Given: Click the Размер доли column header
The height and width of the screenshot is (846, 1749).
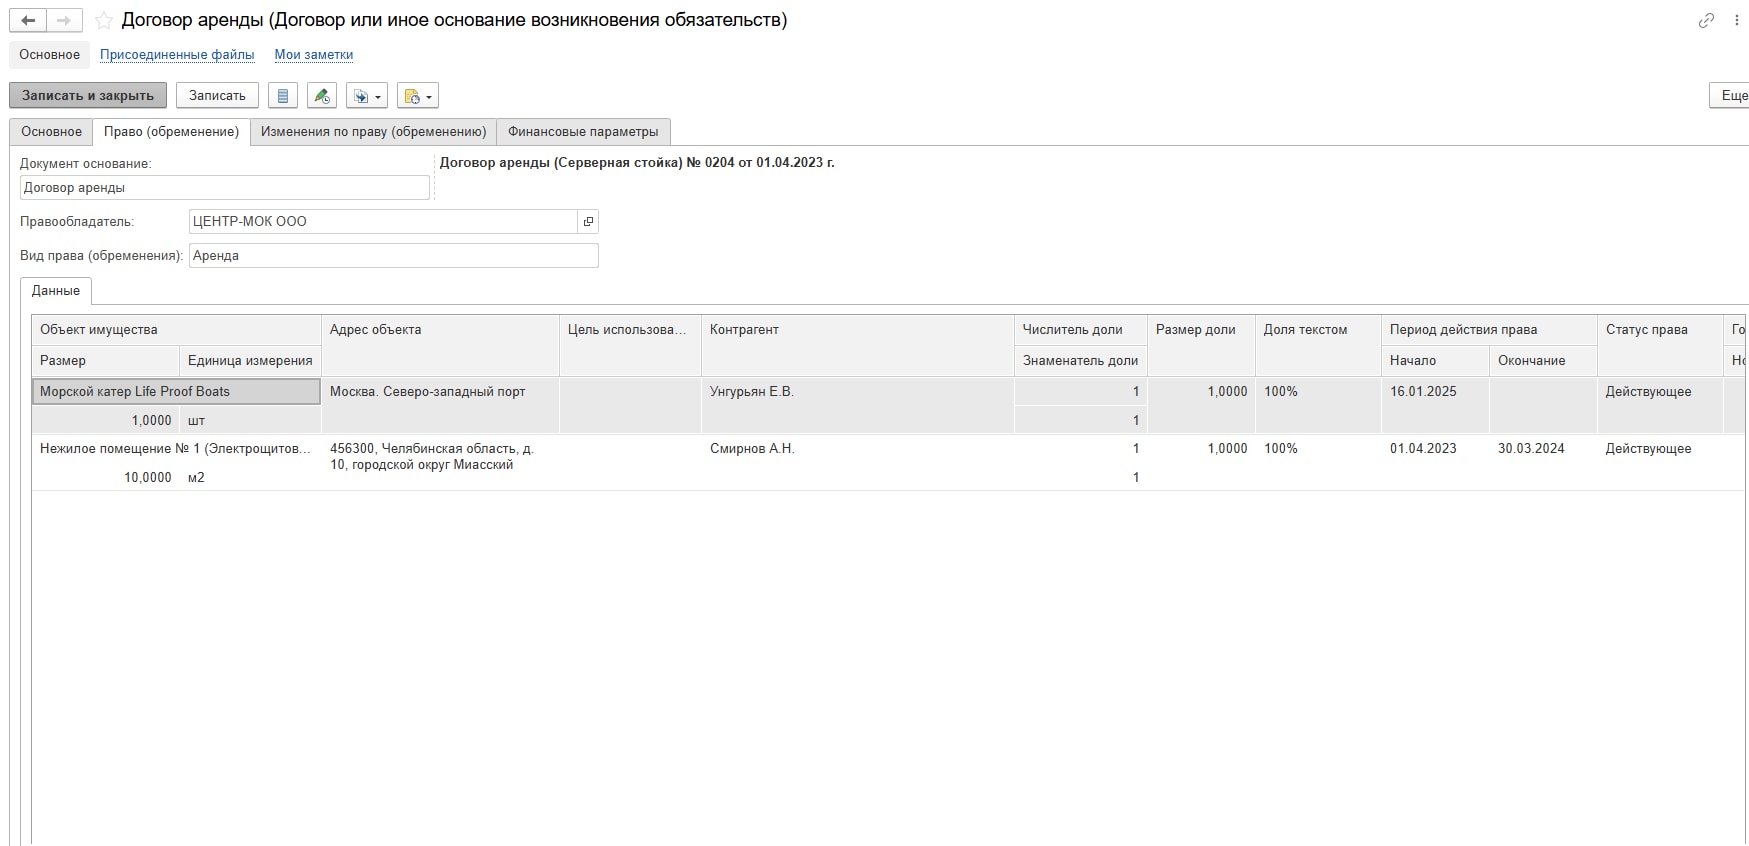Looking at the screenshot, I should 1201,345.
